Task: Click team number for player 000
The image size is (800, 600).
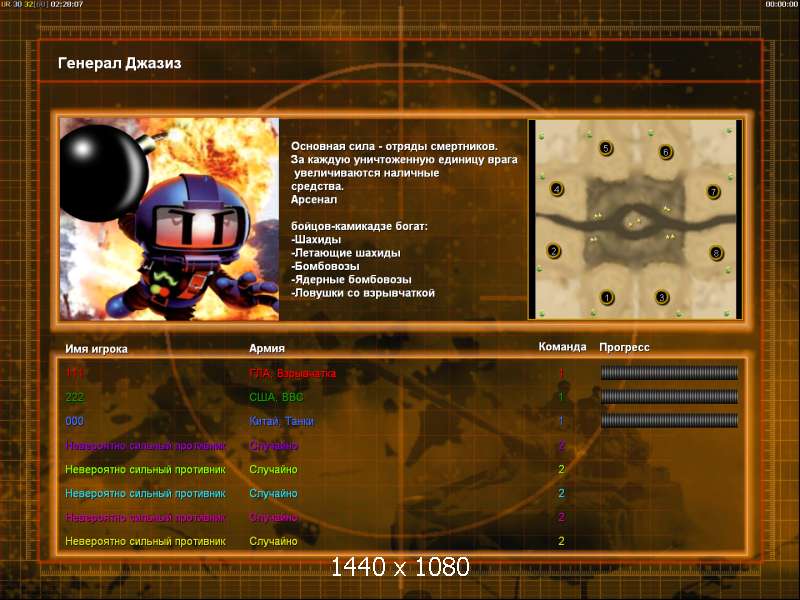Action: 561,421
